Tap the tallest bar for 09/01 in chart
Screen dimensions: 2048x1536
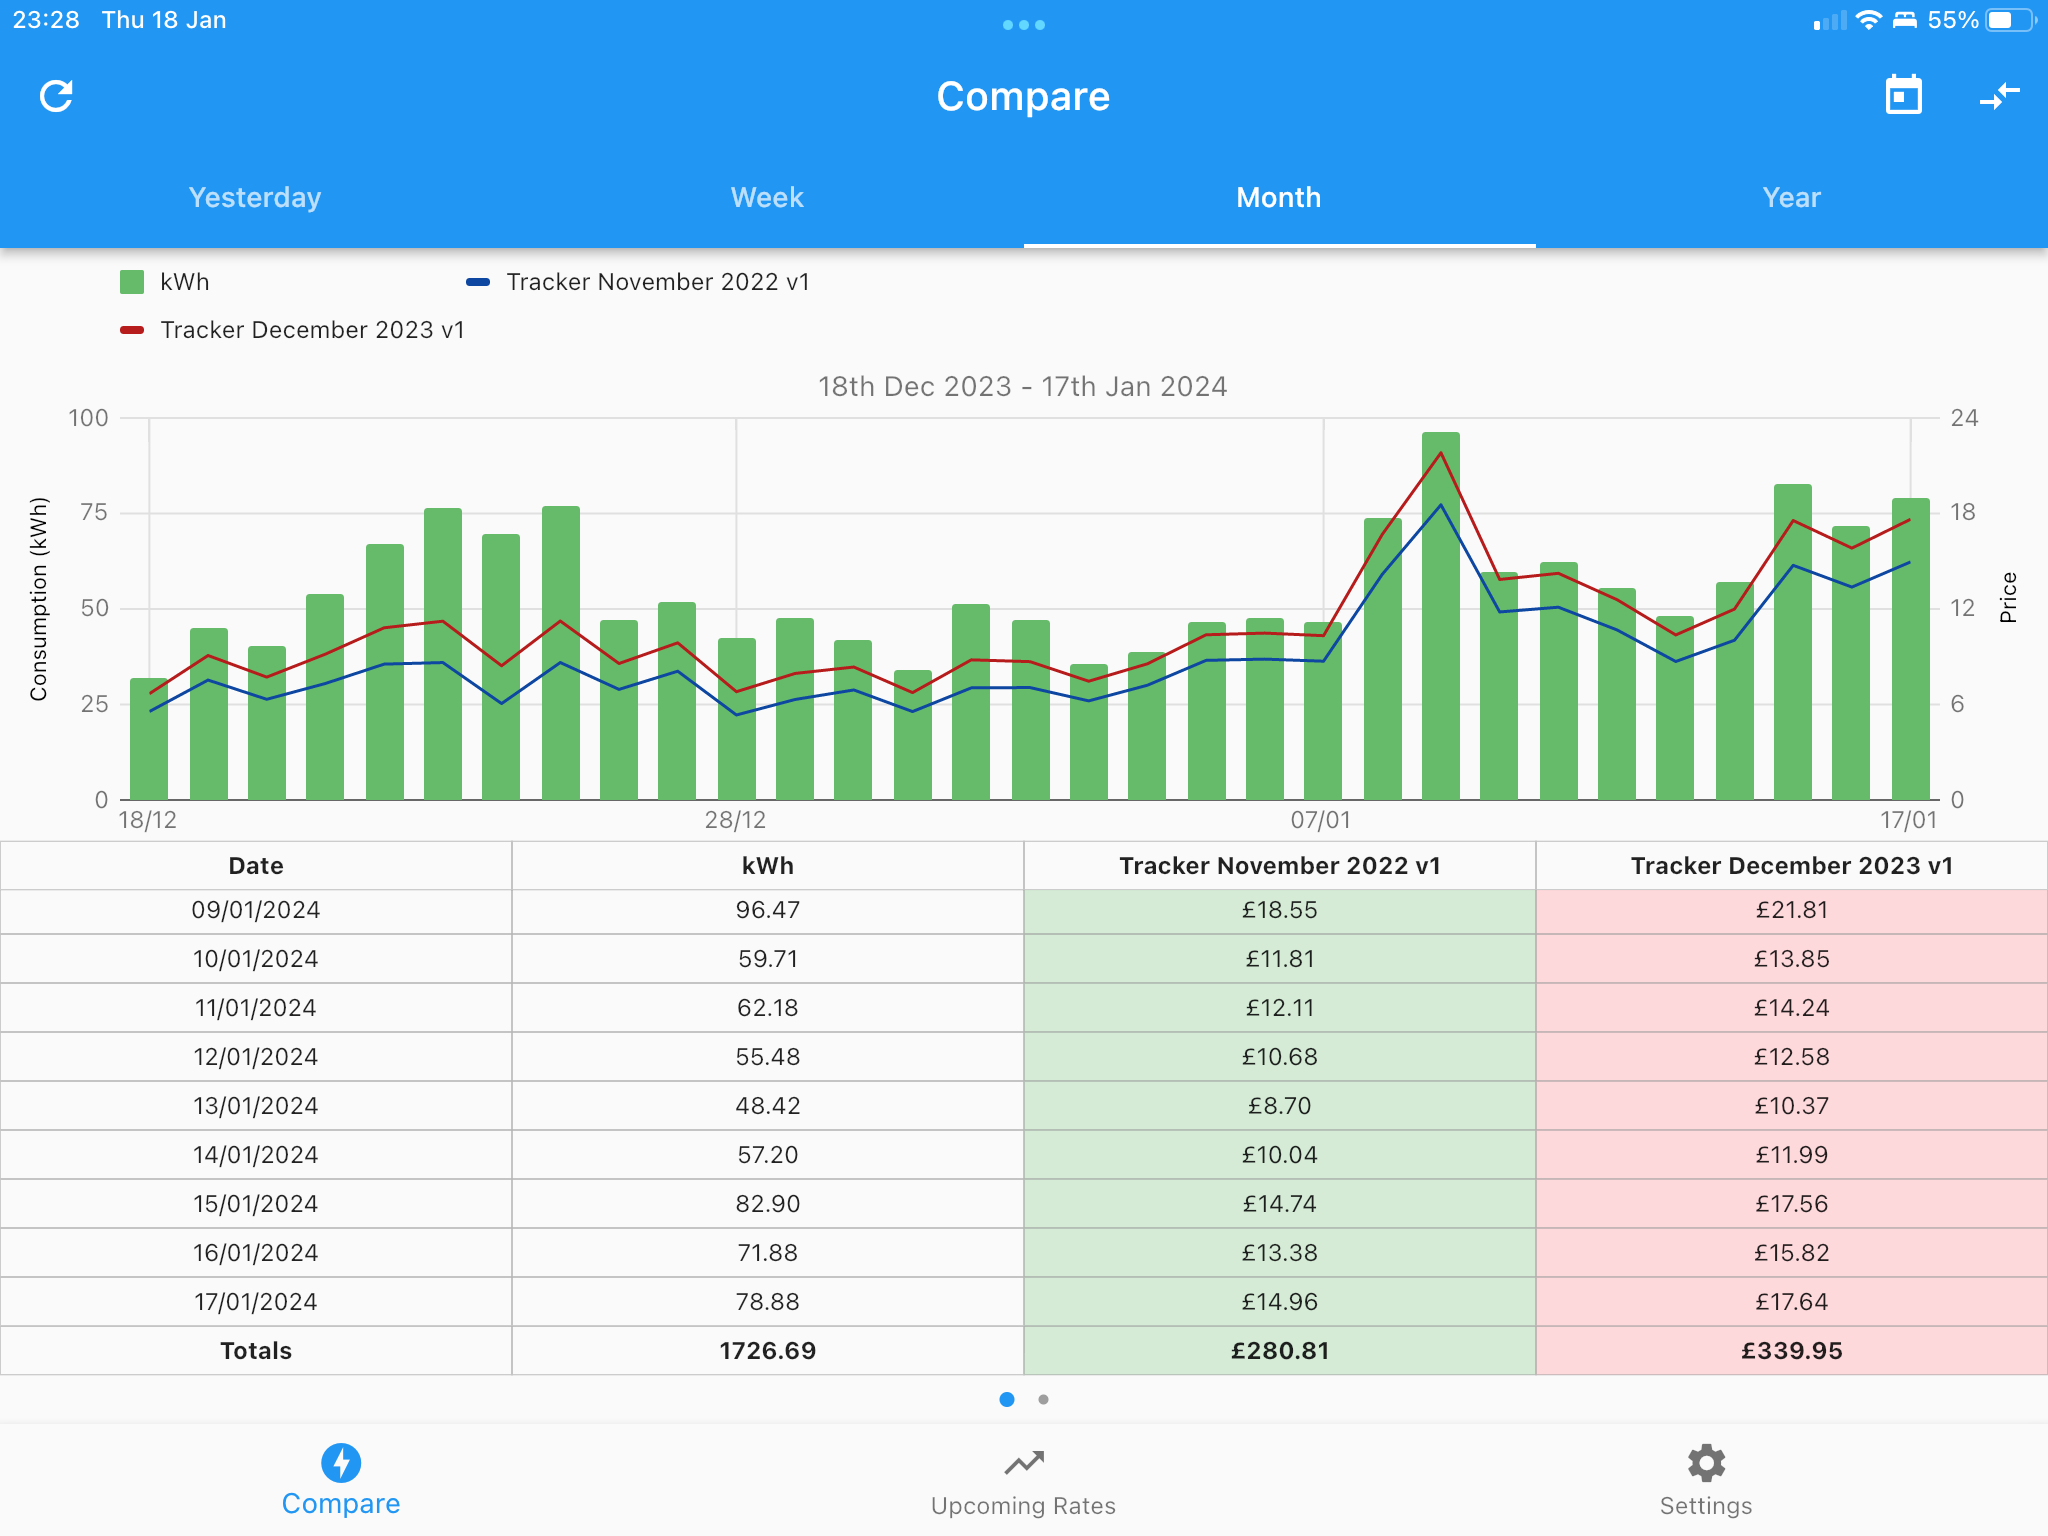(1440, 615)
